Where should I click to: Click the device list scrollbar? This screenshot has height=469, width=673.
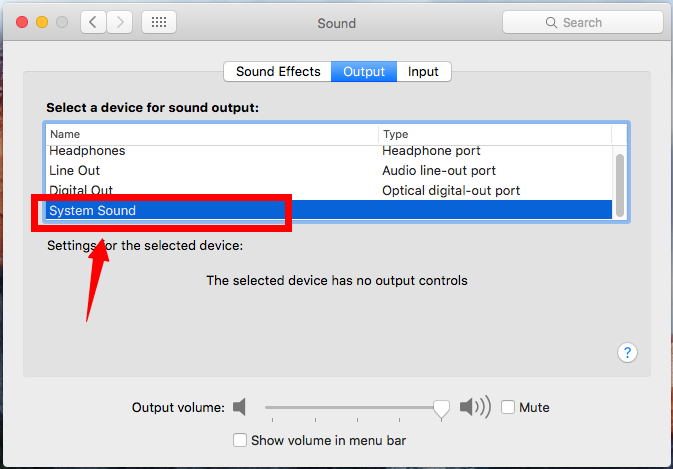click(x=619, y=185)
